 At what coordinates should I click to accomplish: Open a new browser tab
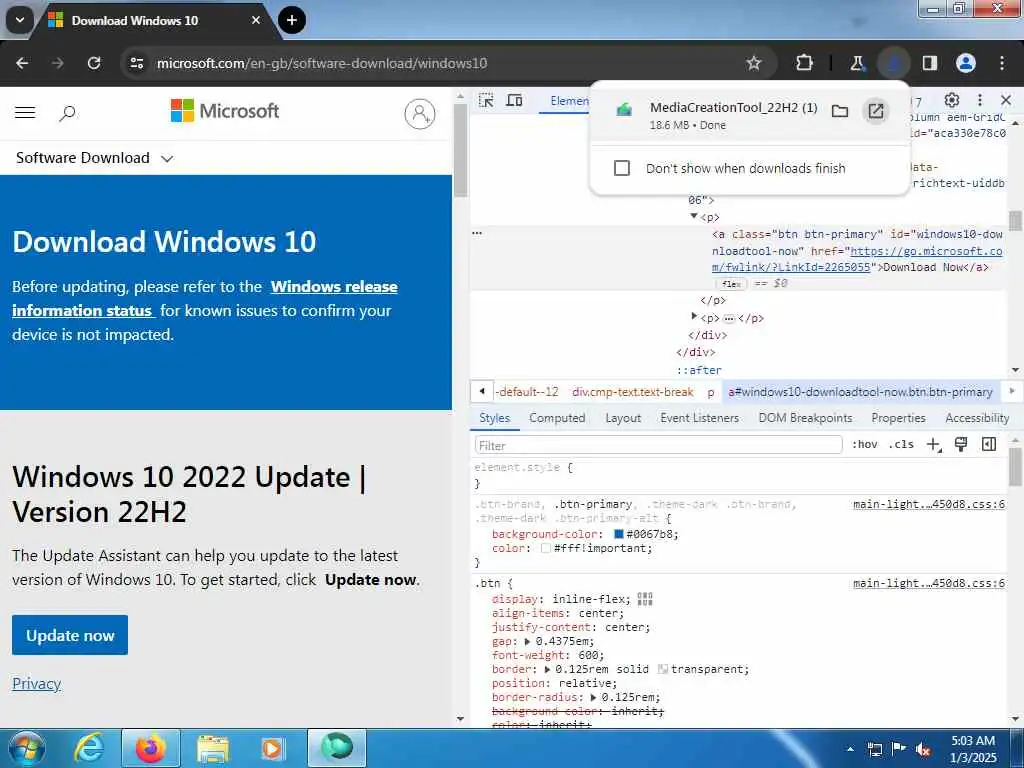[x=291, y=20]
